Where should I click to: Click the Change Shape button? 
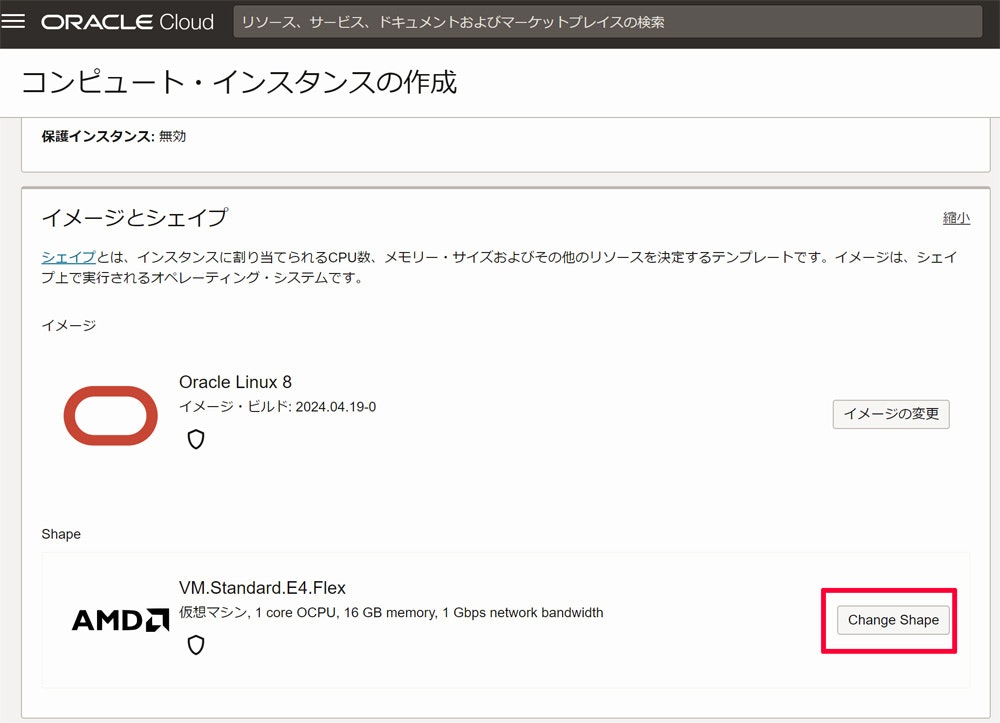(893, 620)
